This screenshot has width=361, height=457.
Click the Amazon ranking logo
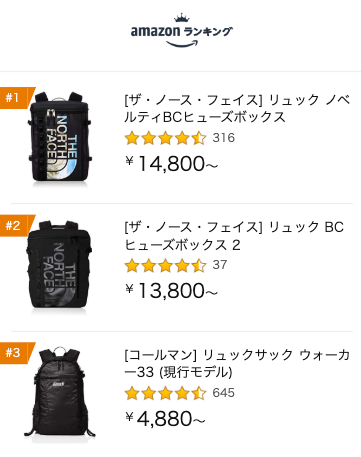(181, 30)
